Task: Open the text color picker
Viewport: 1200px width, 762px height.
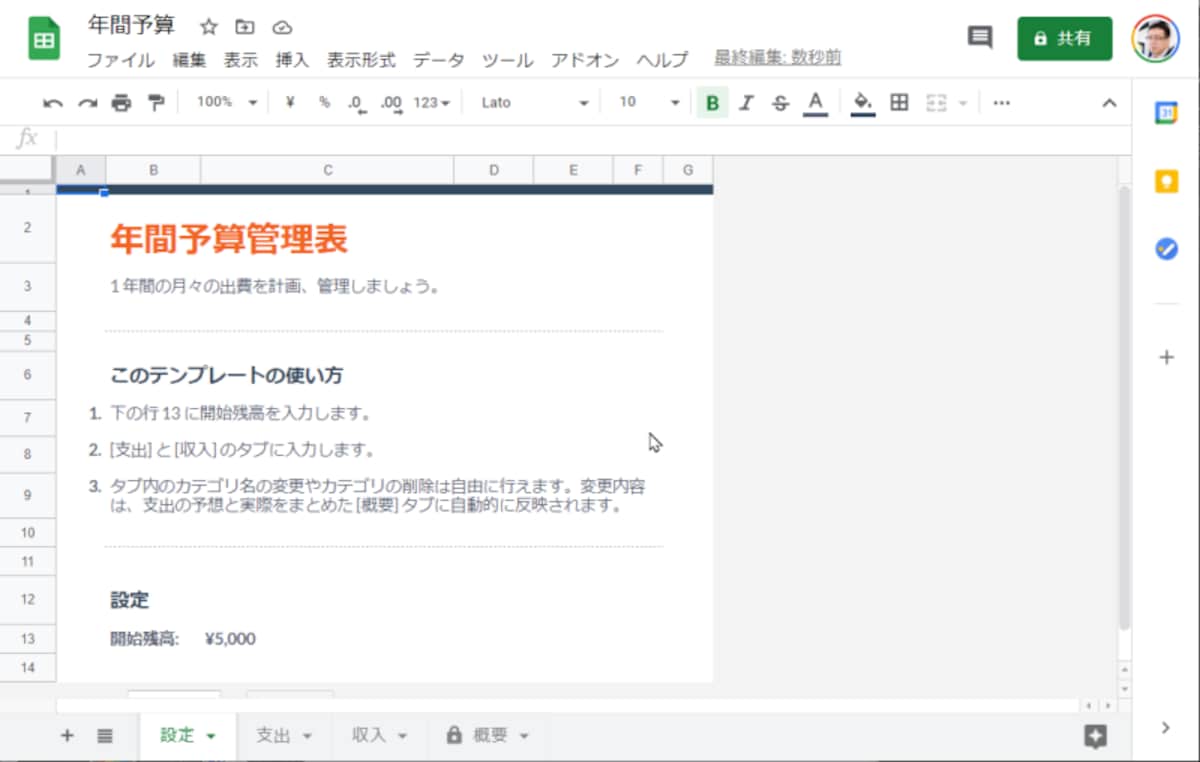Action: click(x=816, y=103)
